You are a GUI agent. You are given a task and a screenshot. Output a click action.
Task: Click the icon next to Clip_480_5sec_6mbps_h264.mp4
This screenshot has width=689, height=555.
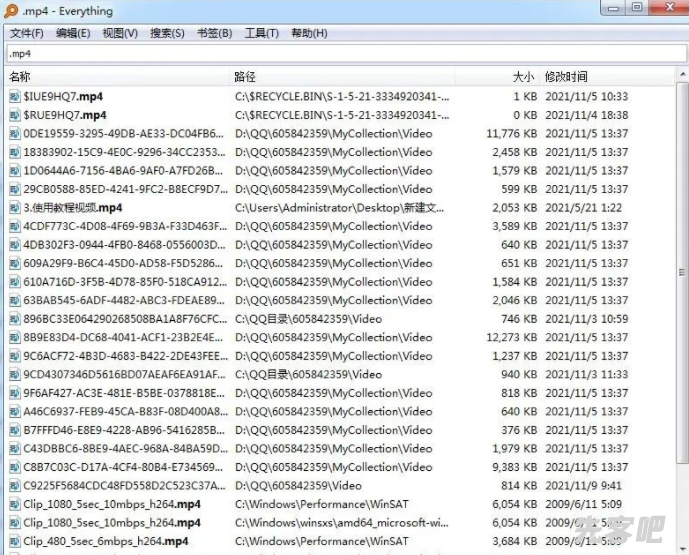click(15, 541)
